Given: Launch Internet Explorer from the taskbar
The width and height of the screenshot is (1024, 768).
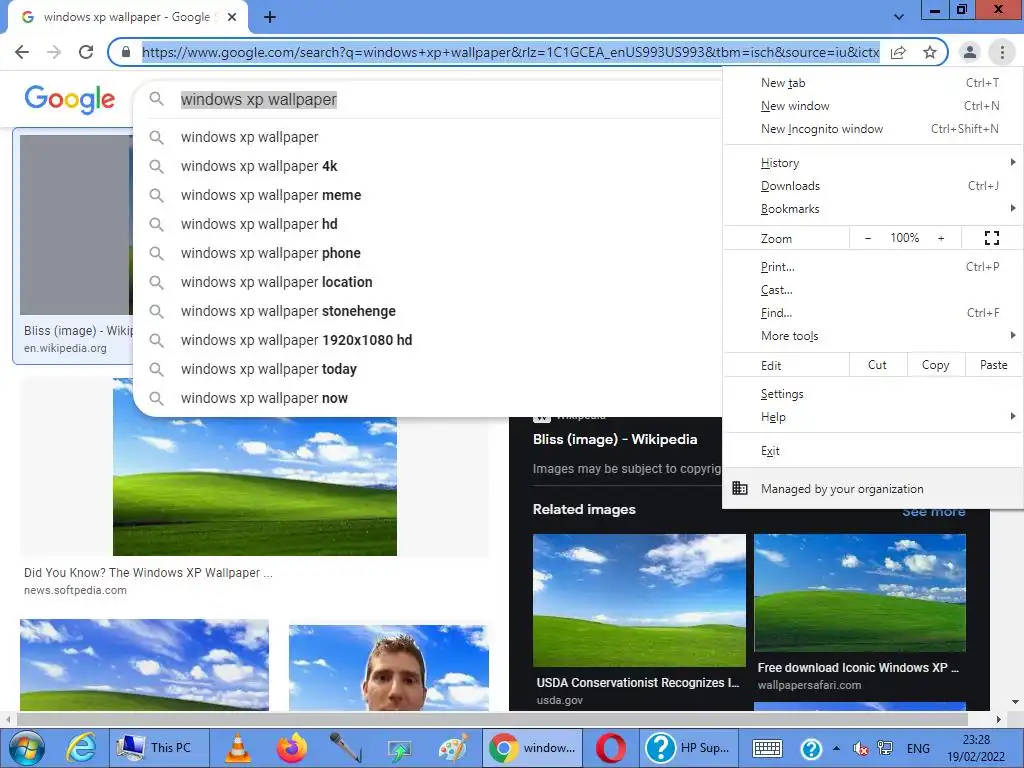Looking at the screenshot, I should click(81, 748).
